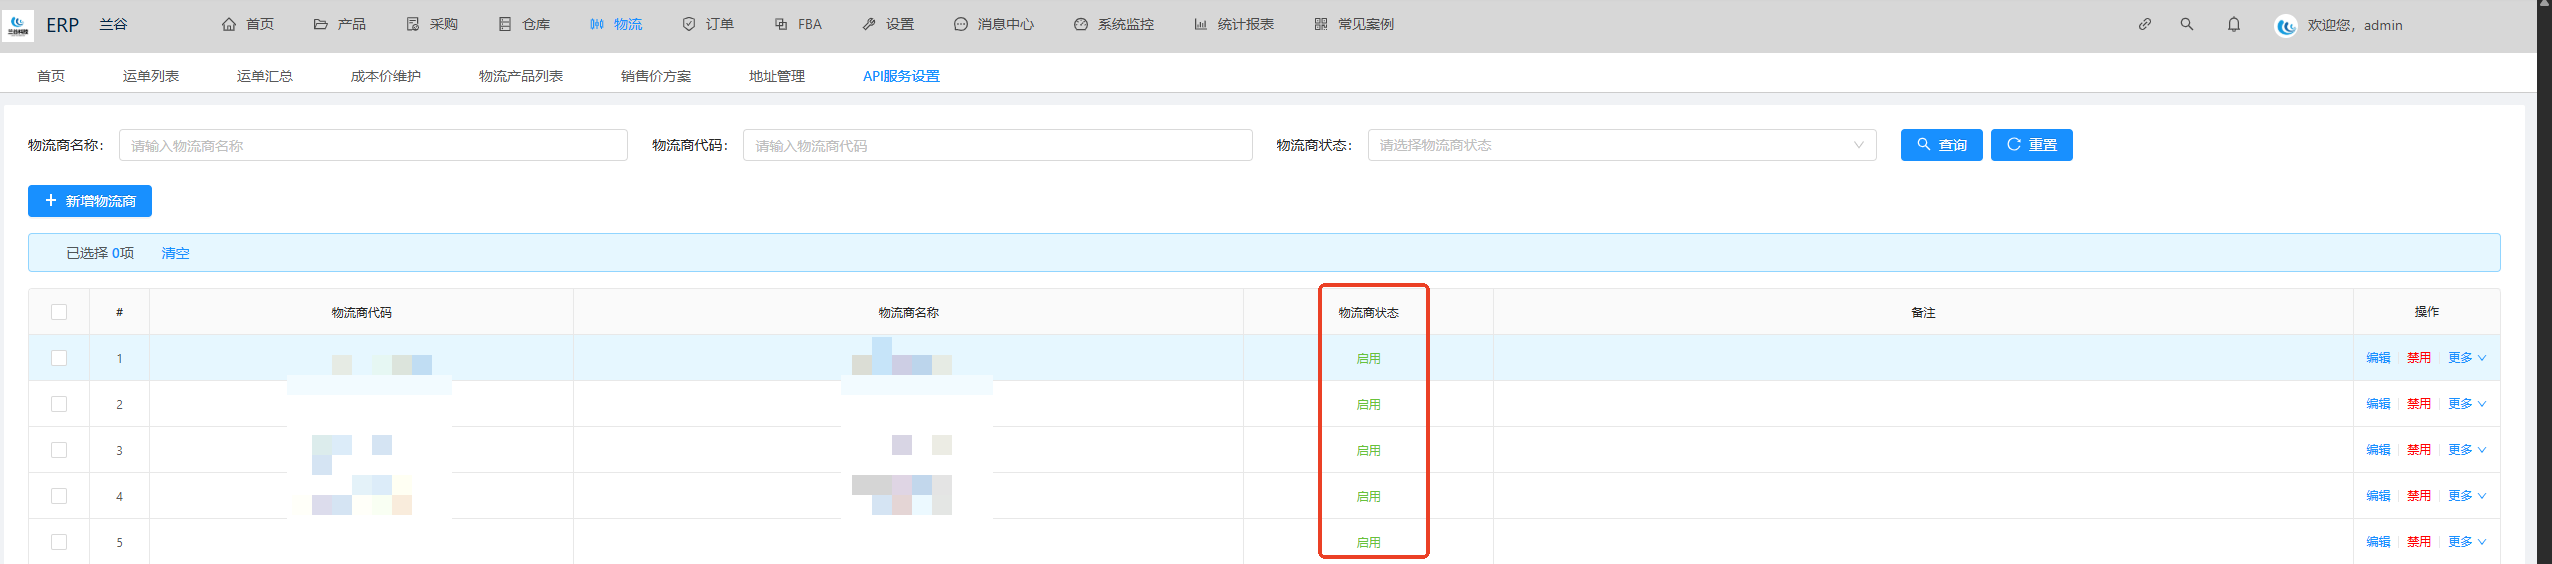Check the checkbox for row 1

(x=59, y=358)
